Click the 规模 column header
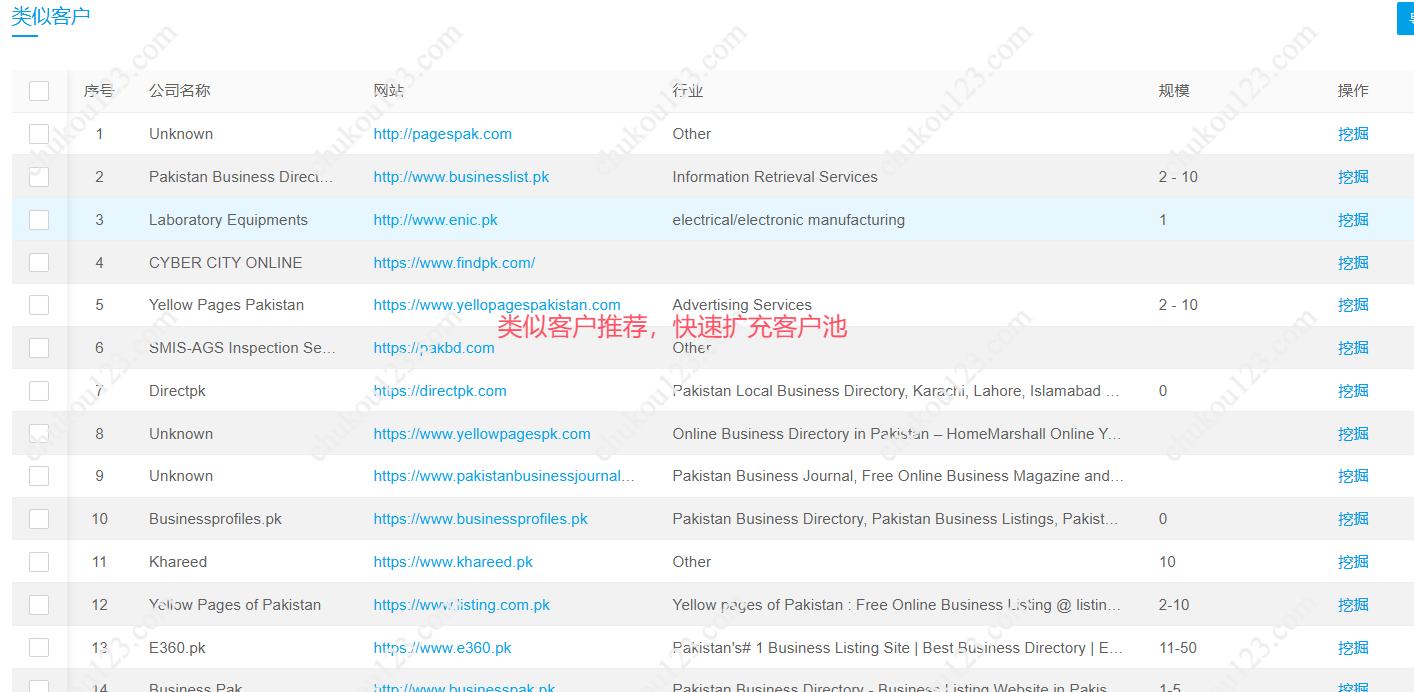 1174,91
